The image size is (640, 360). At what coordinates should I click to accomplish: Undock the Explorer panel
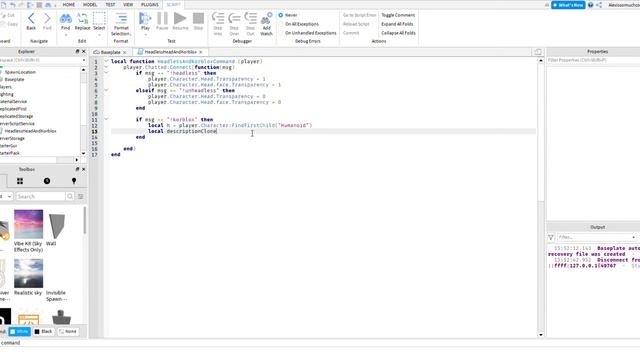click(77, 52)
